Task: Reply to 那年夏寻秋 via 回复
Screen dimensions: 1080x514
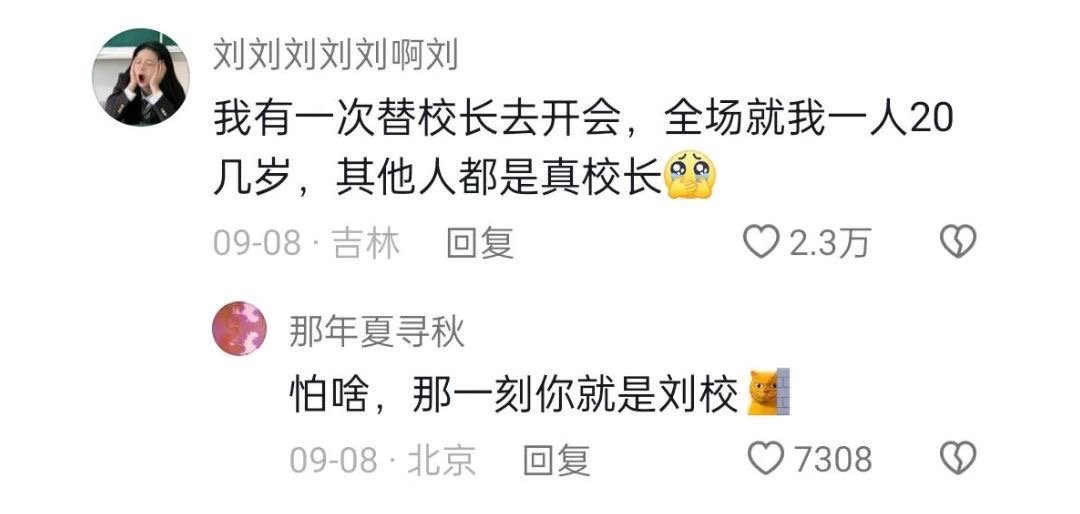Action: 557,460
